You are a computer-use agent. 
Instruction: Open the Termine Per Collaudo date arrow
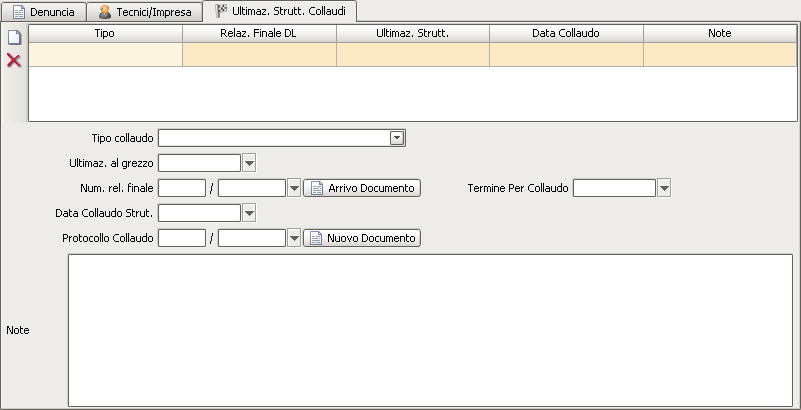(664, 188)
